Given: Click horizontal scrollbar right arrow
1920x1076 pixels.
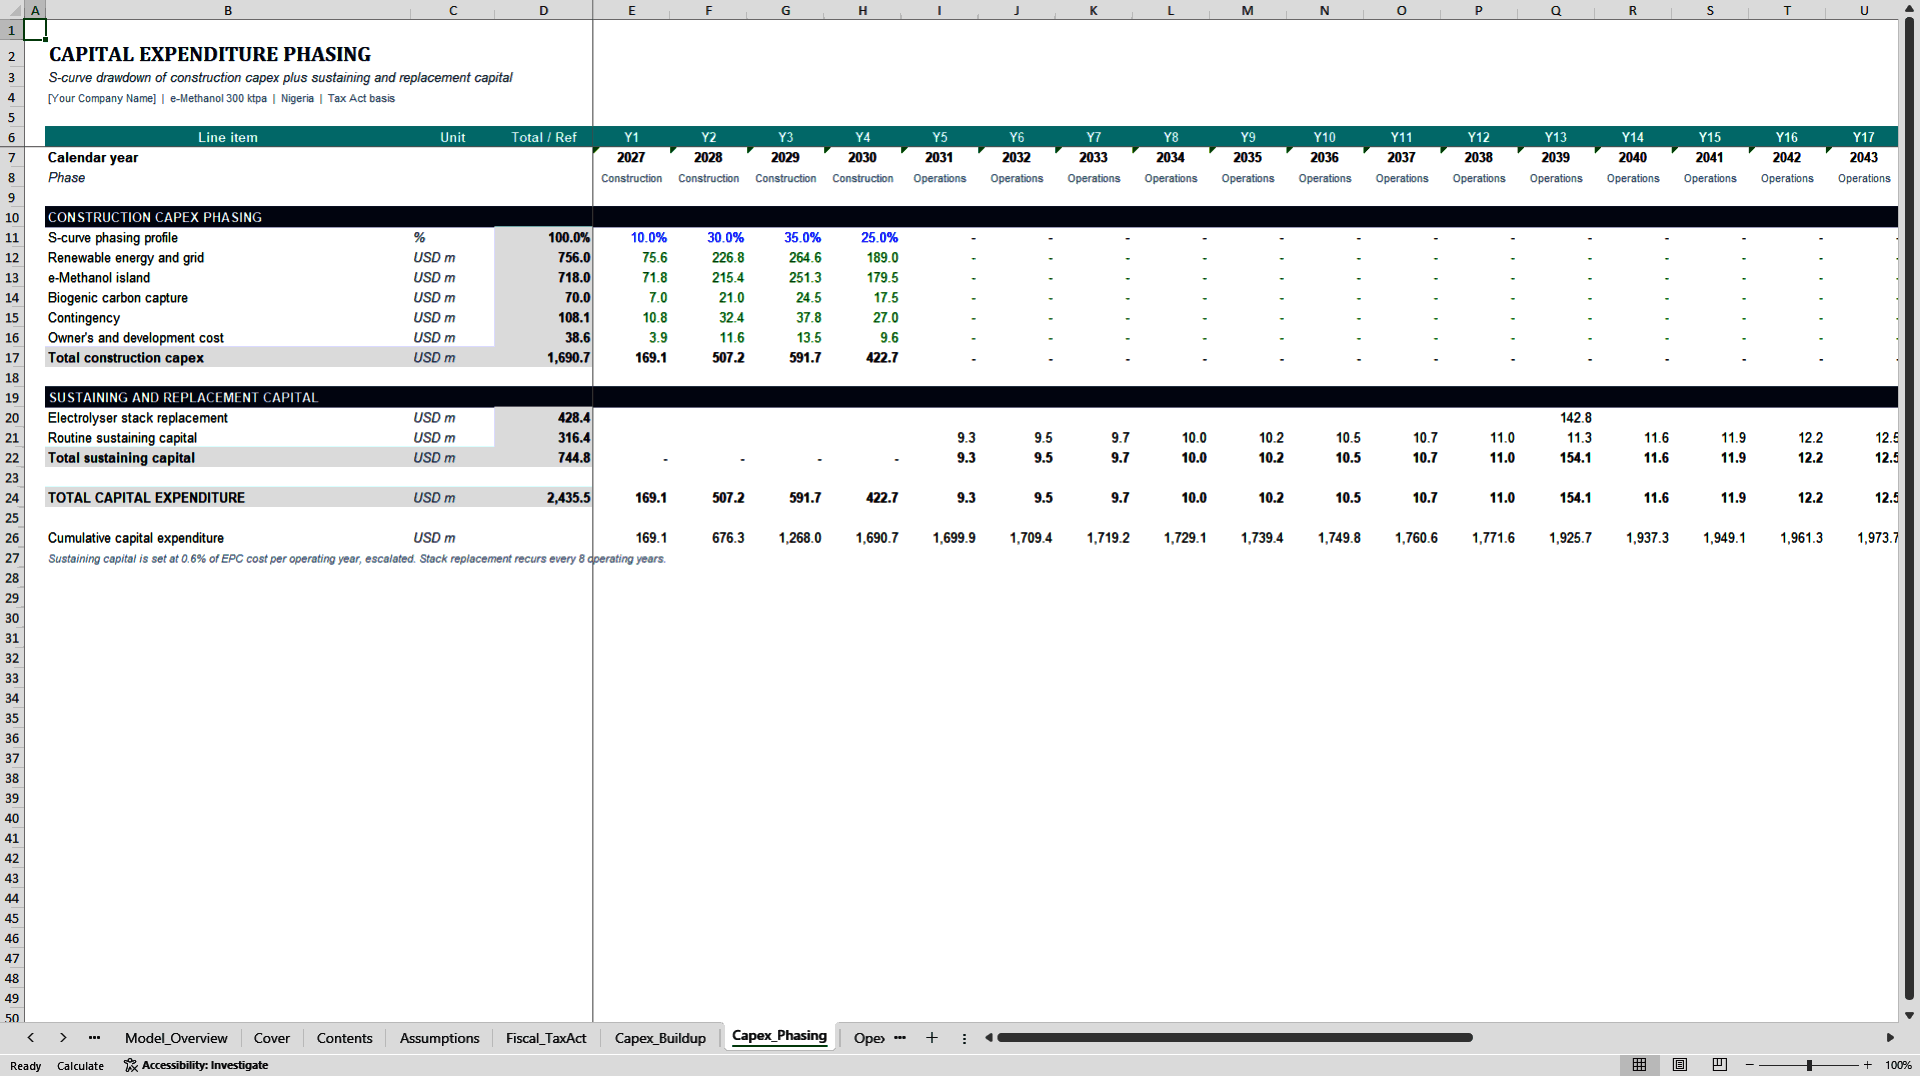Looking at the screenshot, I should pos(1890,1038).
